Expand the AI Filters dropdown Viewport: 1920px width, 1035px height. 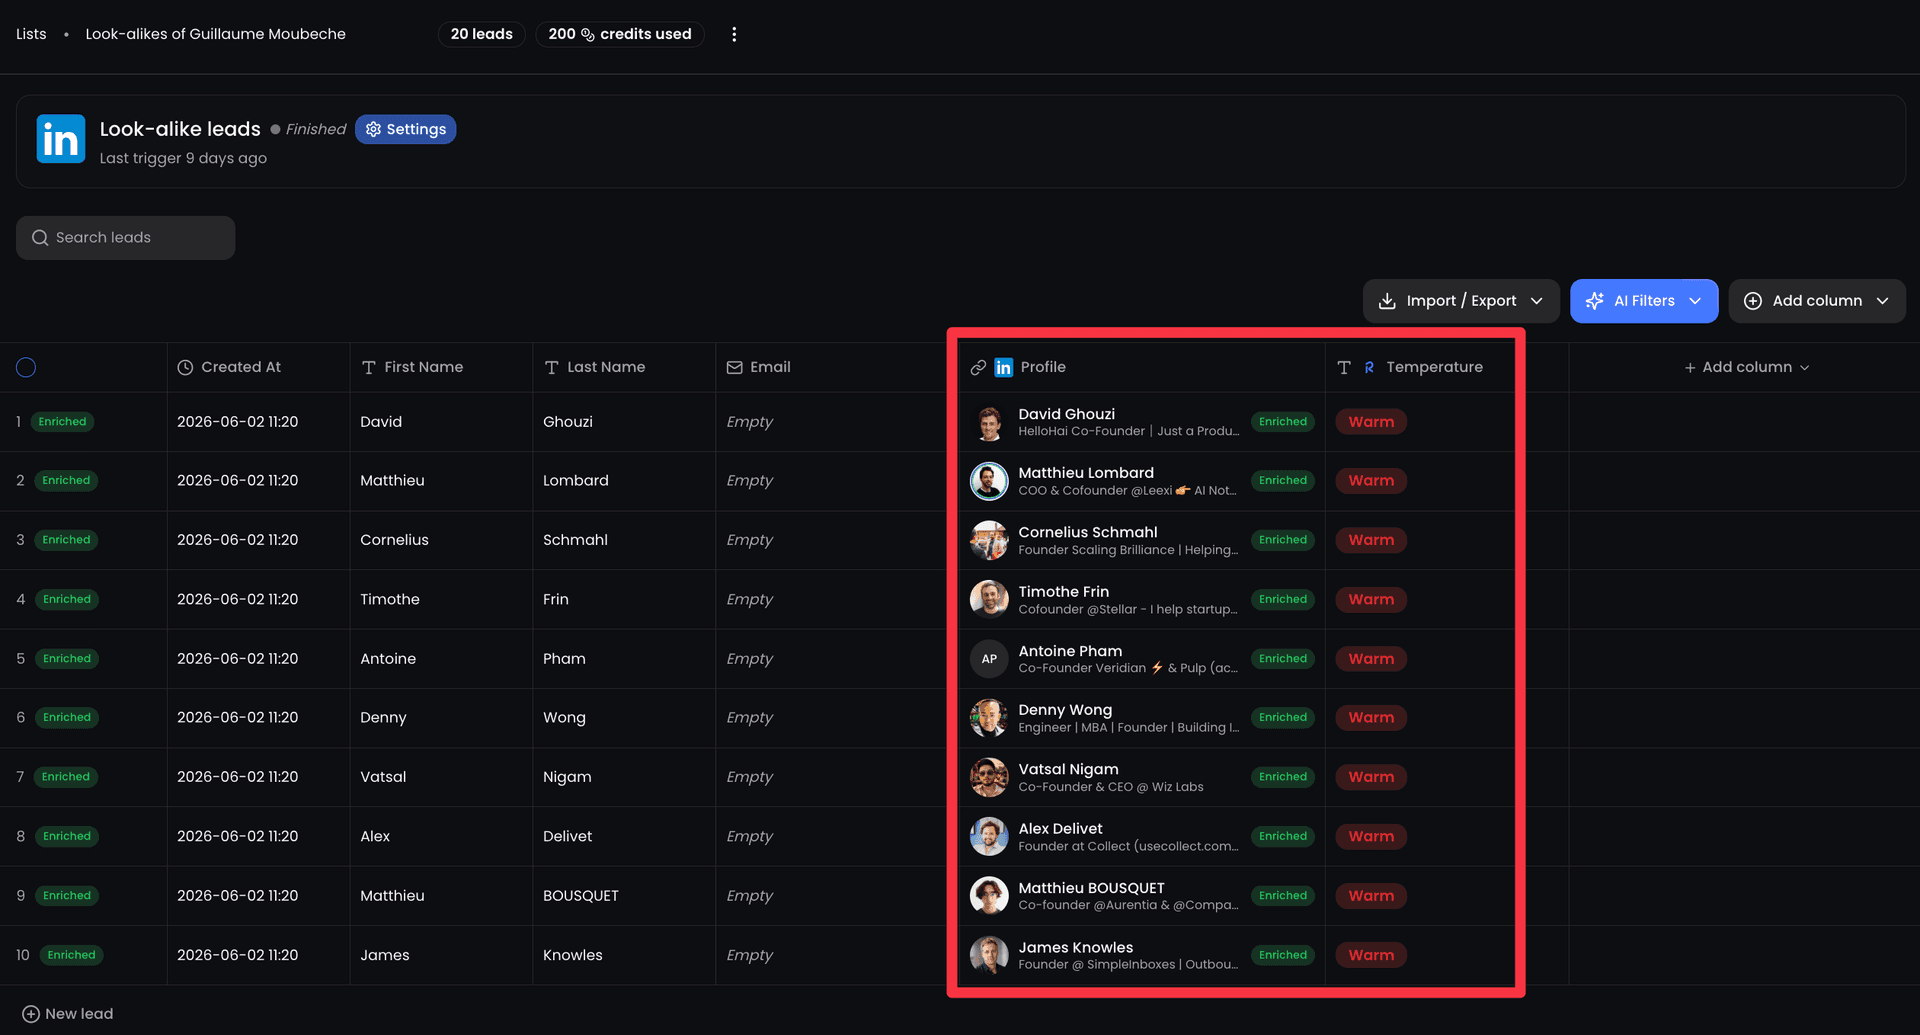click(1695, 301)
